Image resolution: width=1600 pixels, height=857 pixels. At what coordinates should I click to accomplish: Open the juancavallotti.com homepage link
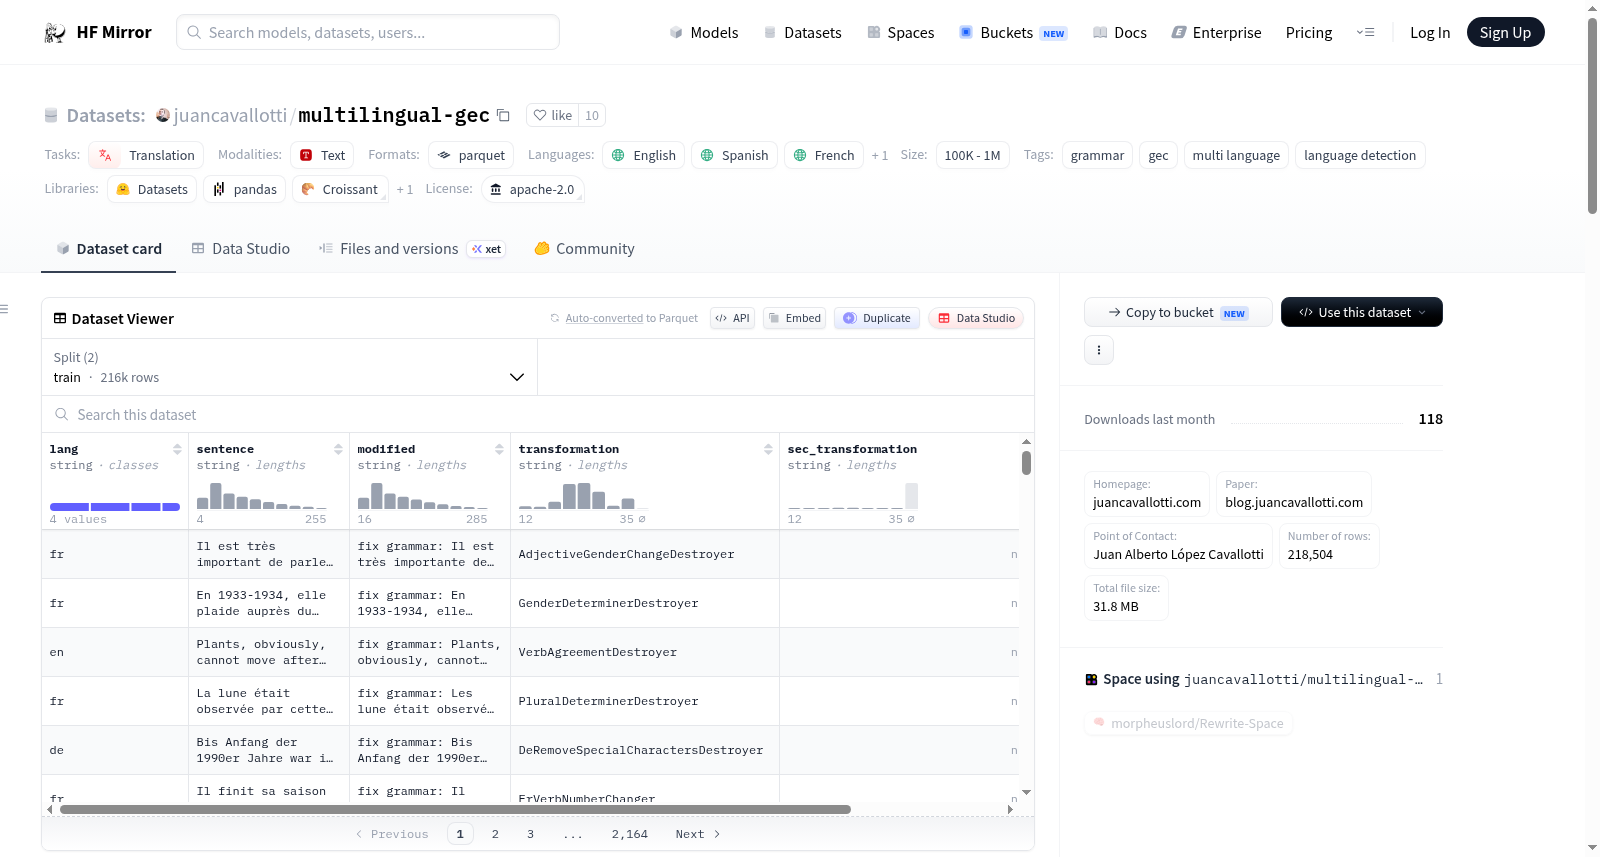[1147, 502]
